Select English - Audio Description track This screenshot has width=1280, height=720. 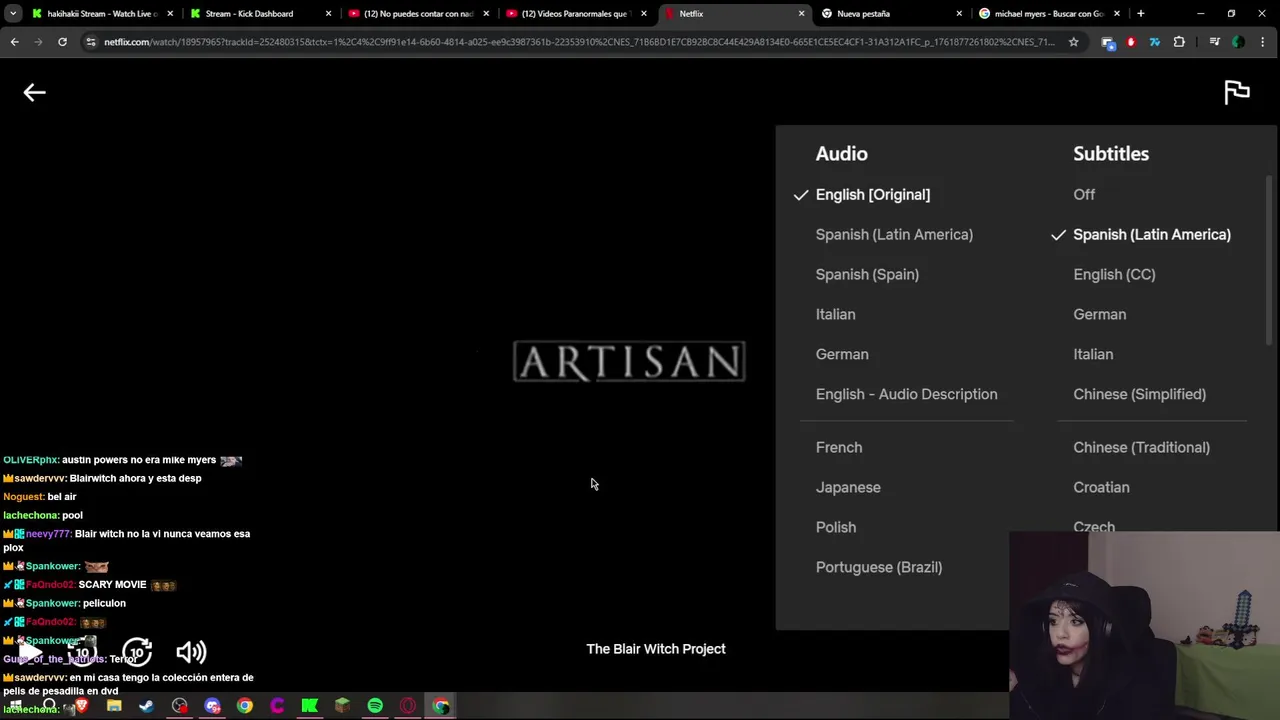pyautogui.click(x=906, y=395)
